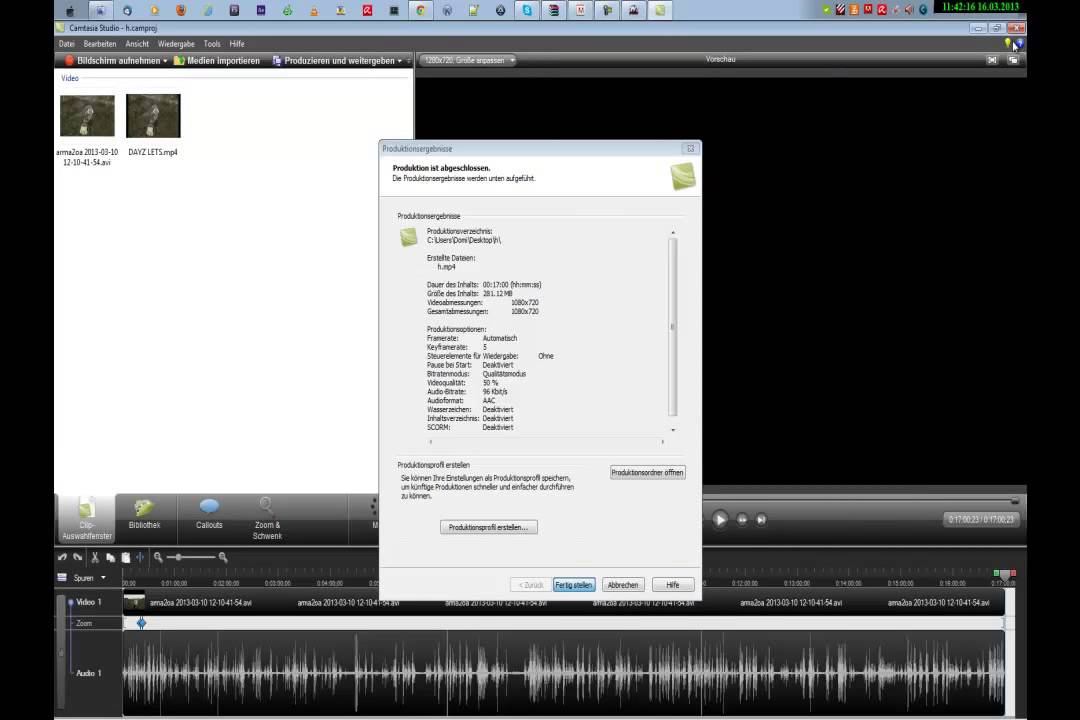Click the step forward button beside play
The image size is (1080, 720).
coord(742,520)
